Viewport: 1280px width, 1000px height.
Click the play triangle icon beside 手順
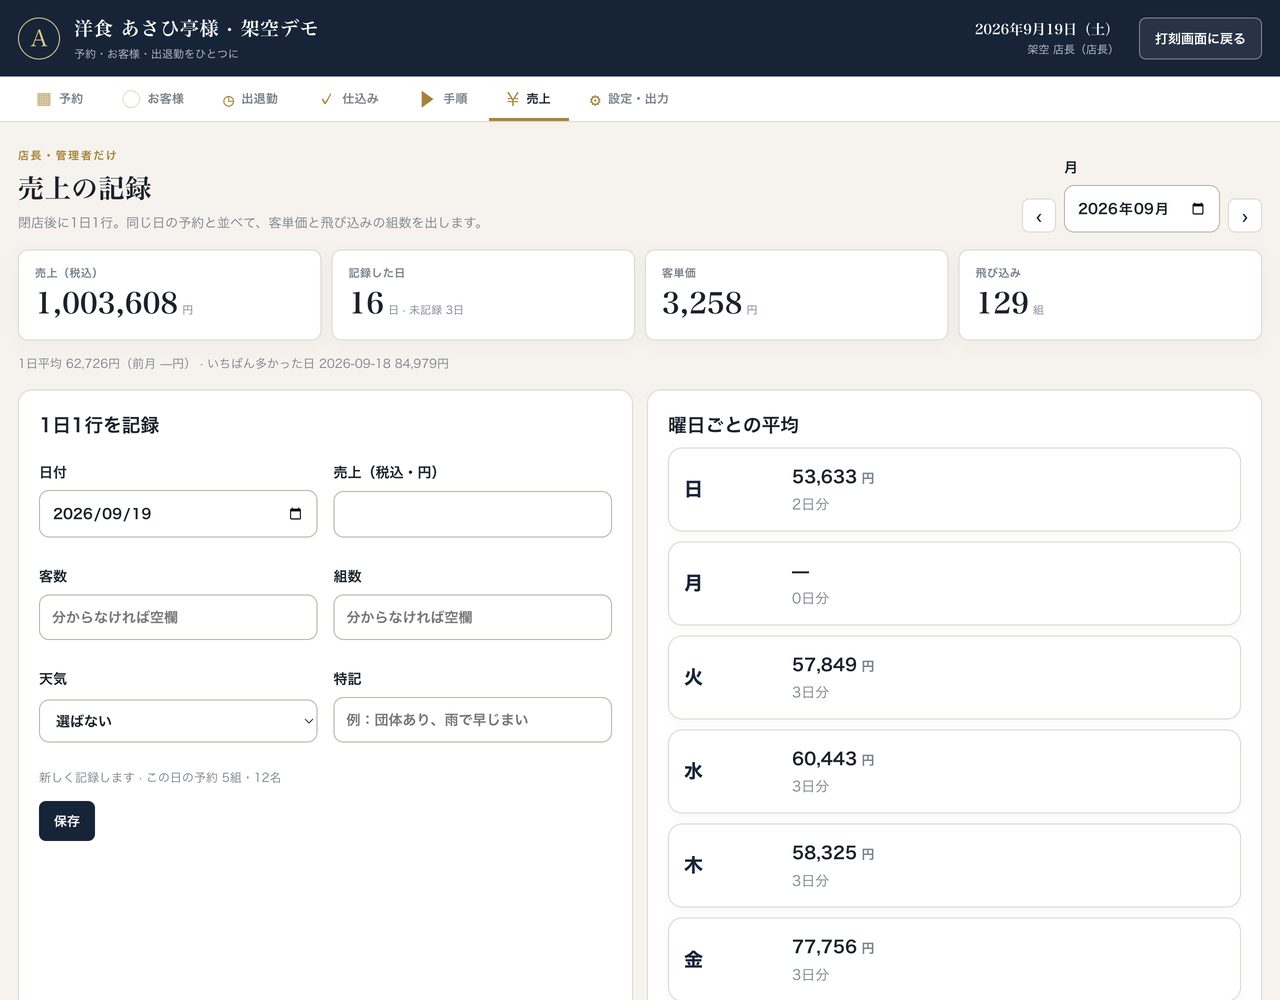[427, 99]
